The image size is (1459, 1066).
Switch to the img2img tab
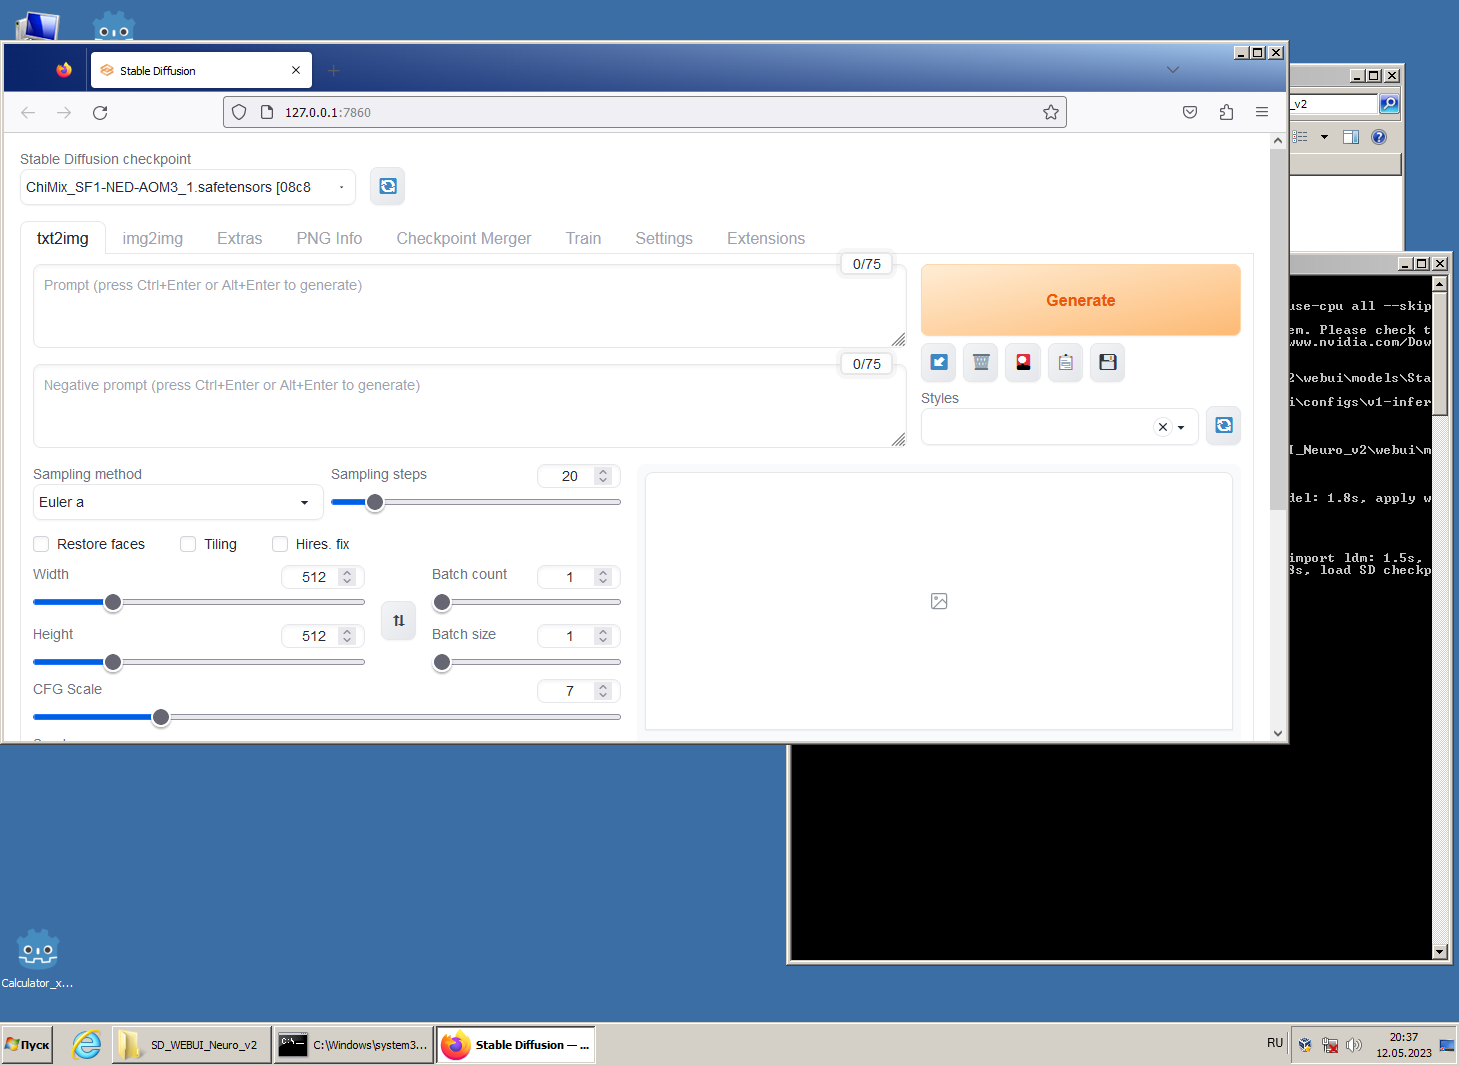[x=153, y=238]
